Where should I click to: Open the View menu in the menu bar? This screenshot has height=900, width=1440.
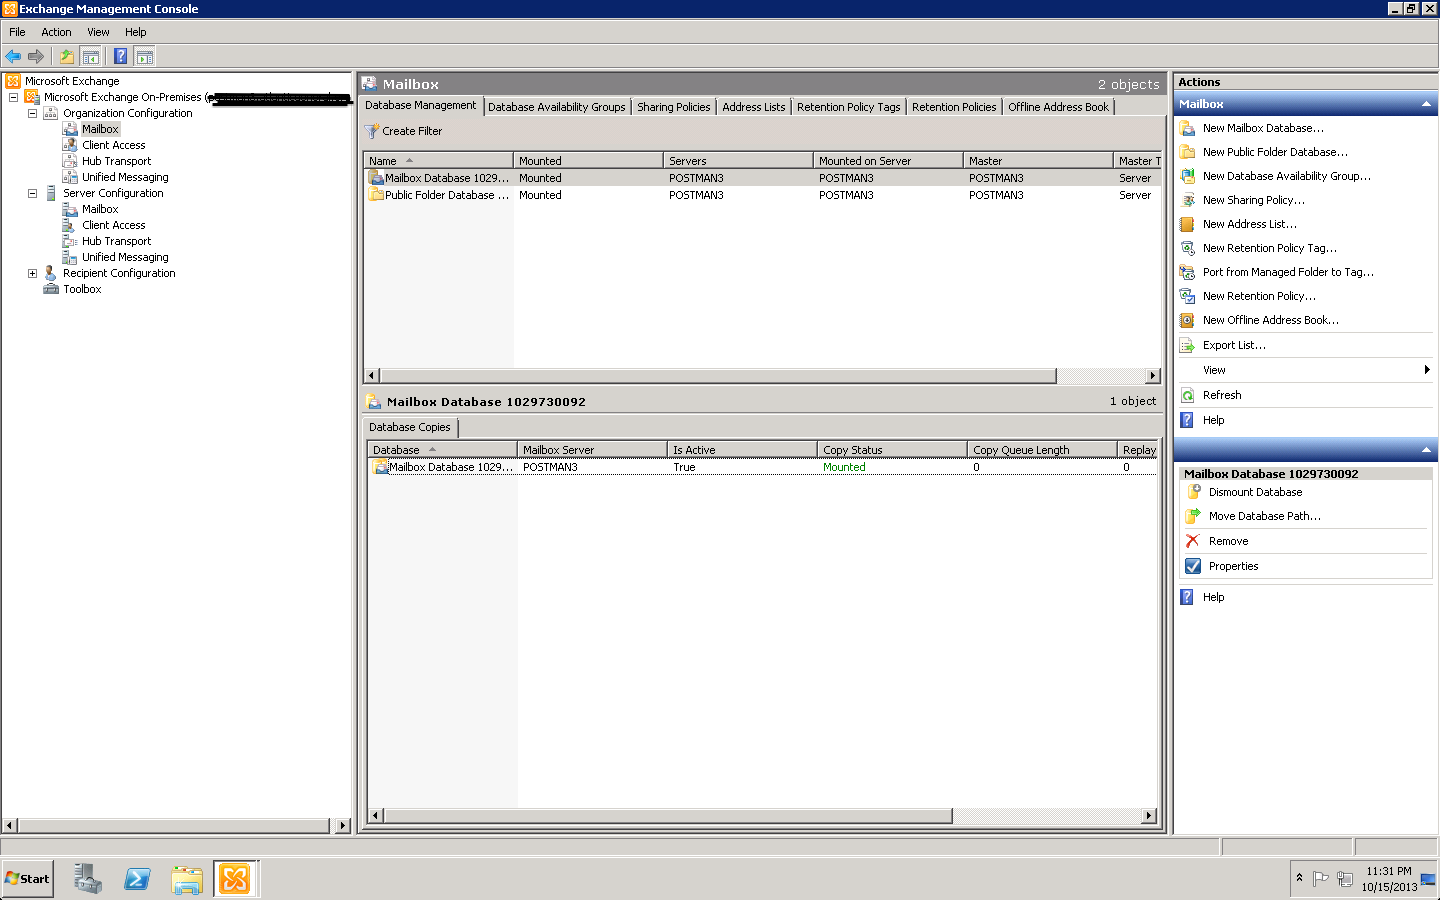98,32
